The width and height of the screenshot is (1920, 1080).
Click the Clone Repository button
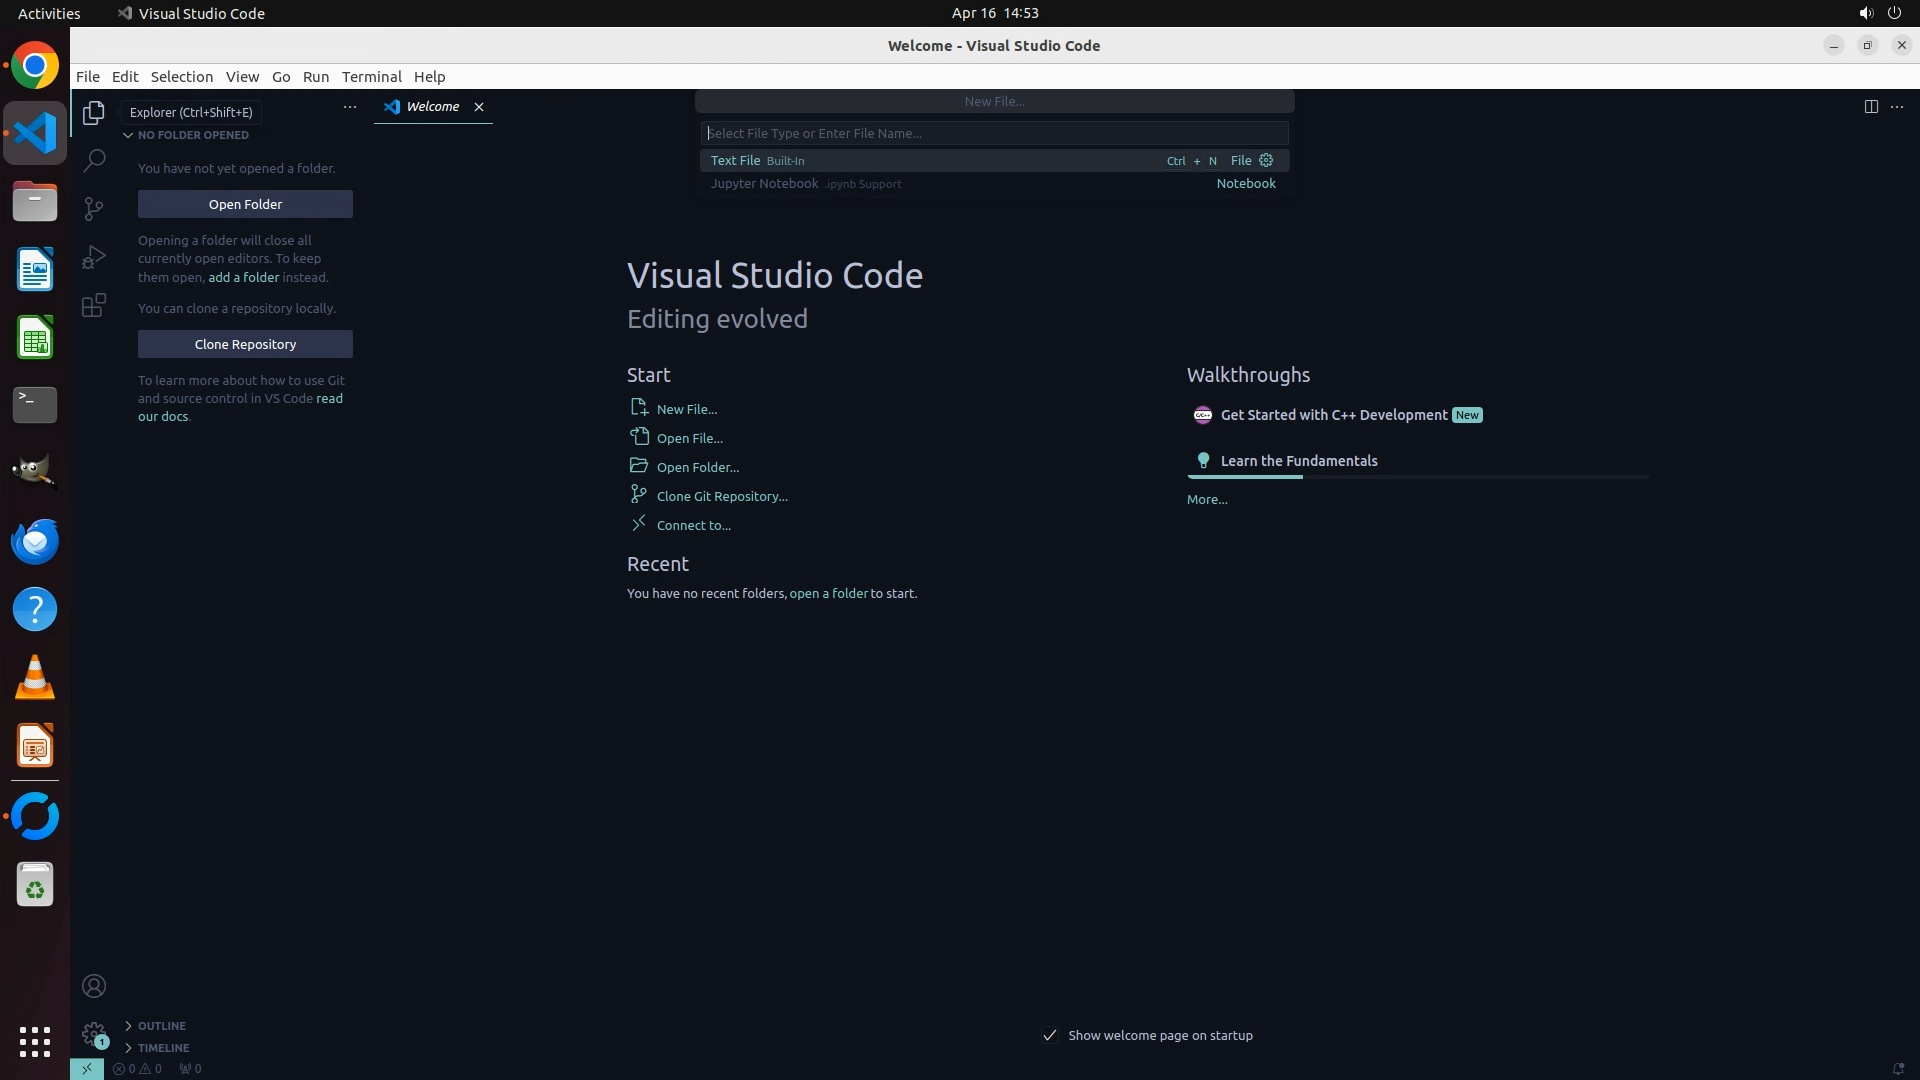tap(245, 344)
